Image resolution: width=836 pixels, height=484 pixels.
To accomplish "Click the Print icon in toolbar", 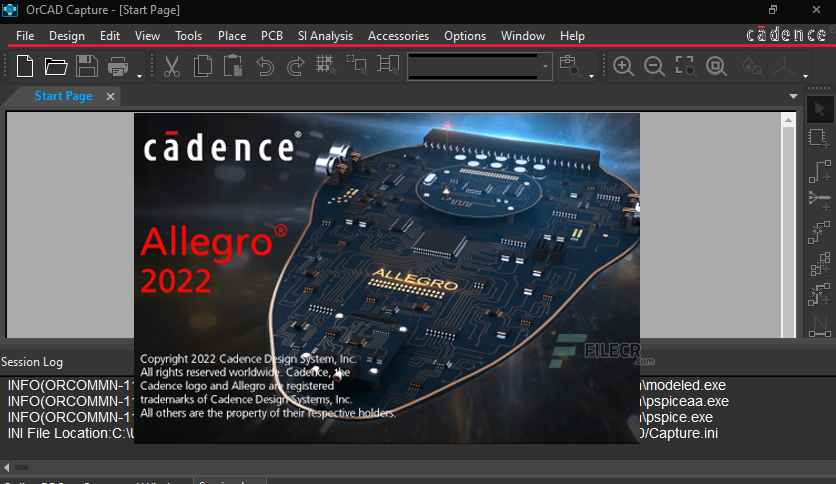I will (118, 67).
